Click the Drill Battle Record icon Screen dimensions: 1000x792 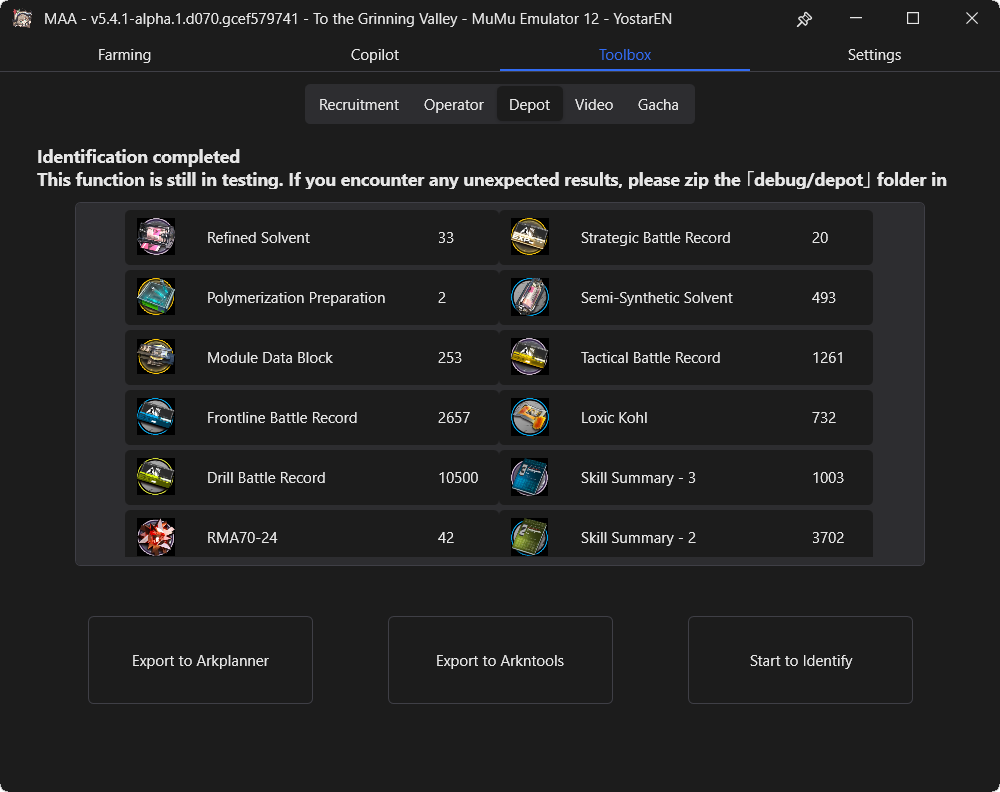(156, 477)
